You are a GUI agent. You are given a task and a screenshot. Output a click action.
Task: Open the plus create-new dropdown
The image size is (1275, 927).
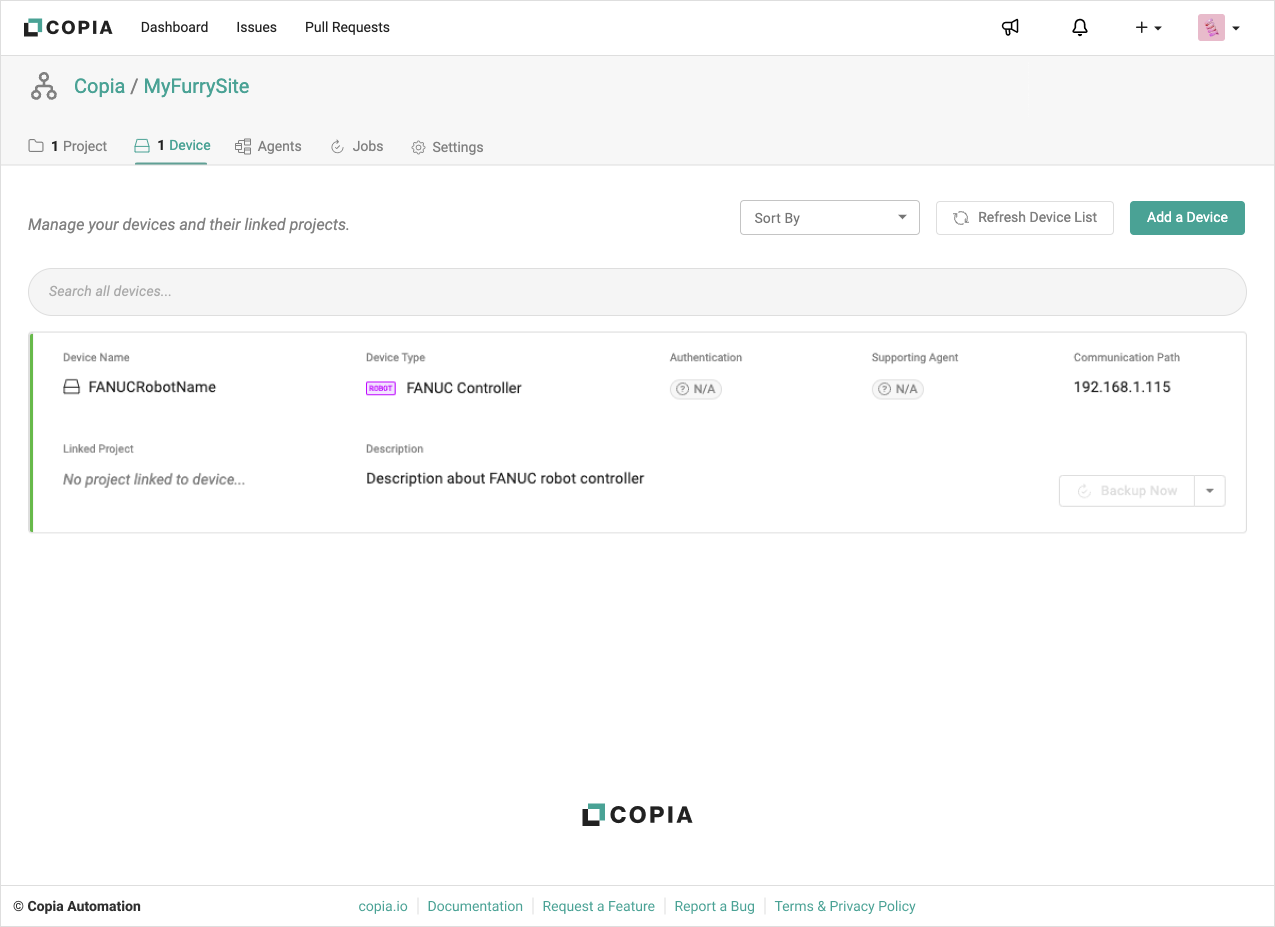(x=1147, y=28)
